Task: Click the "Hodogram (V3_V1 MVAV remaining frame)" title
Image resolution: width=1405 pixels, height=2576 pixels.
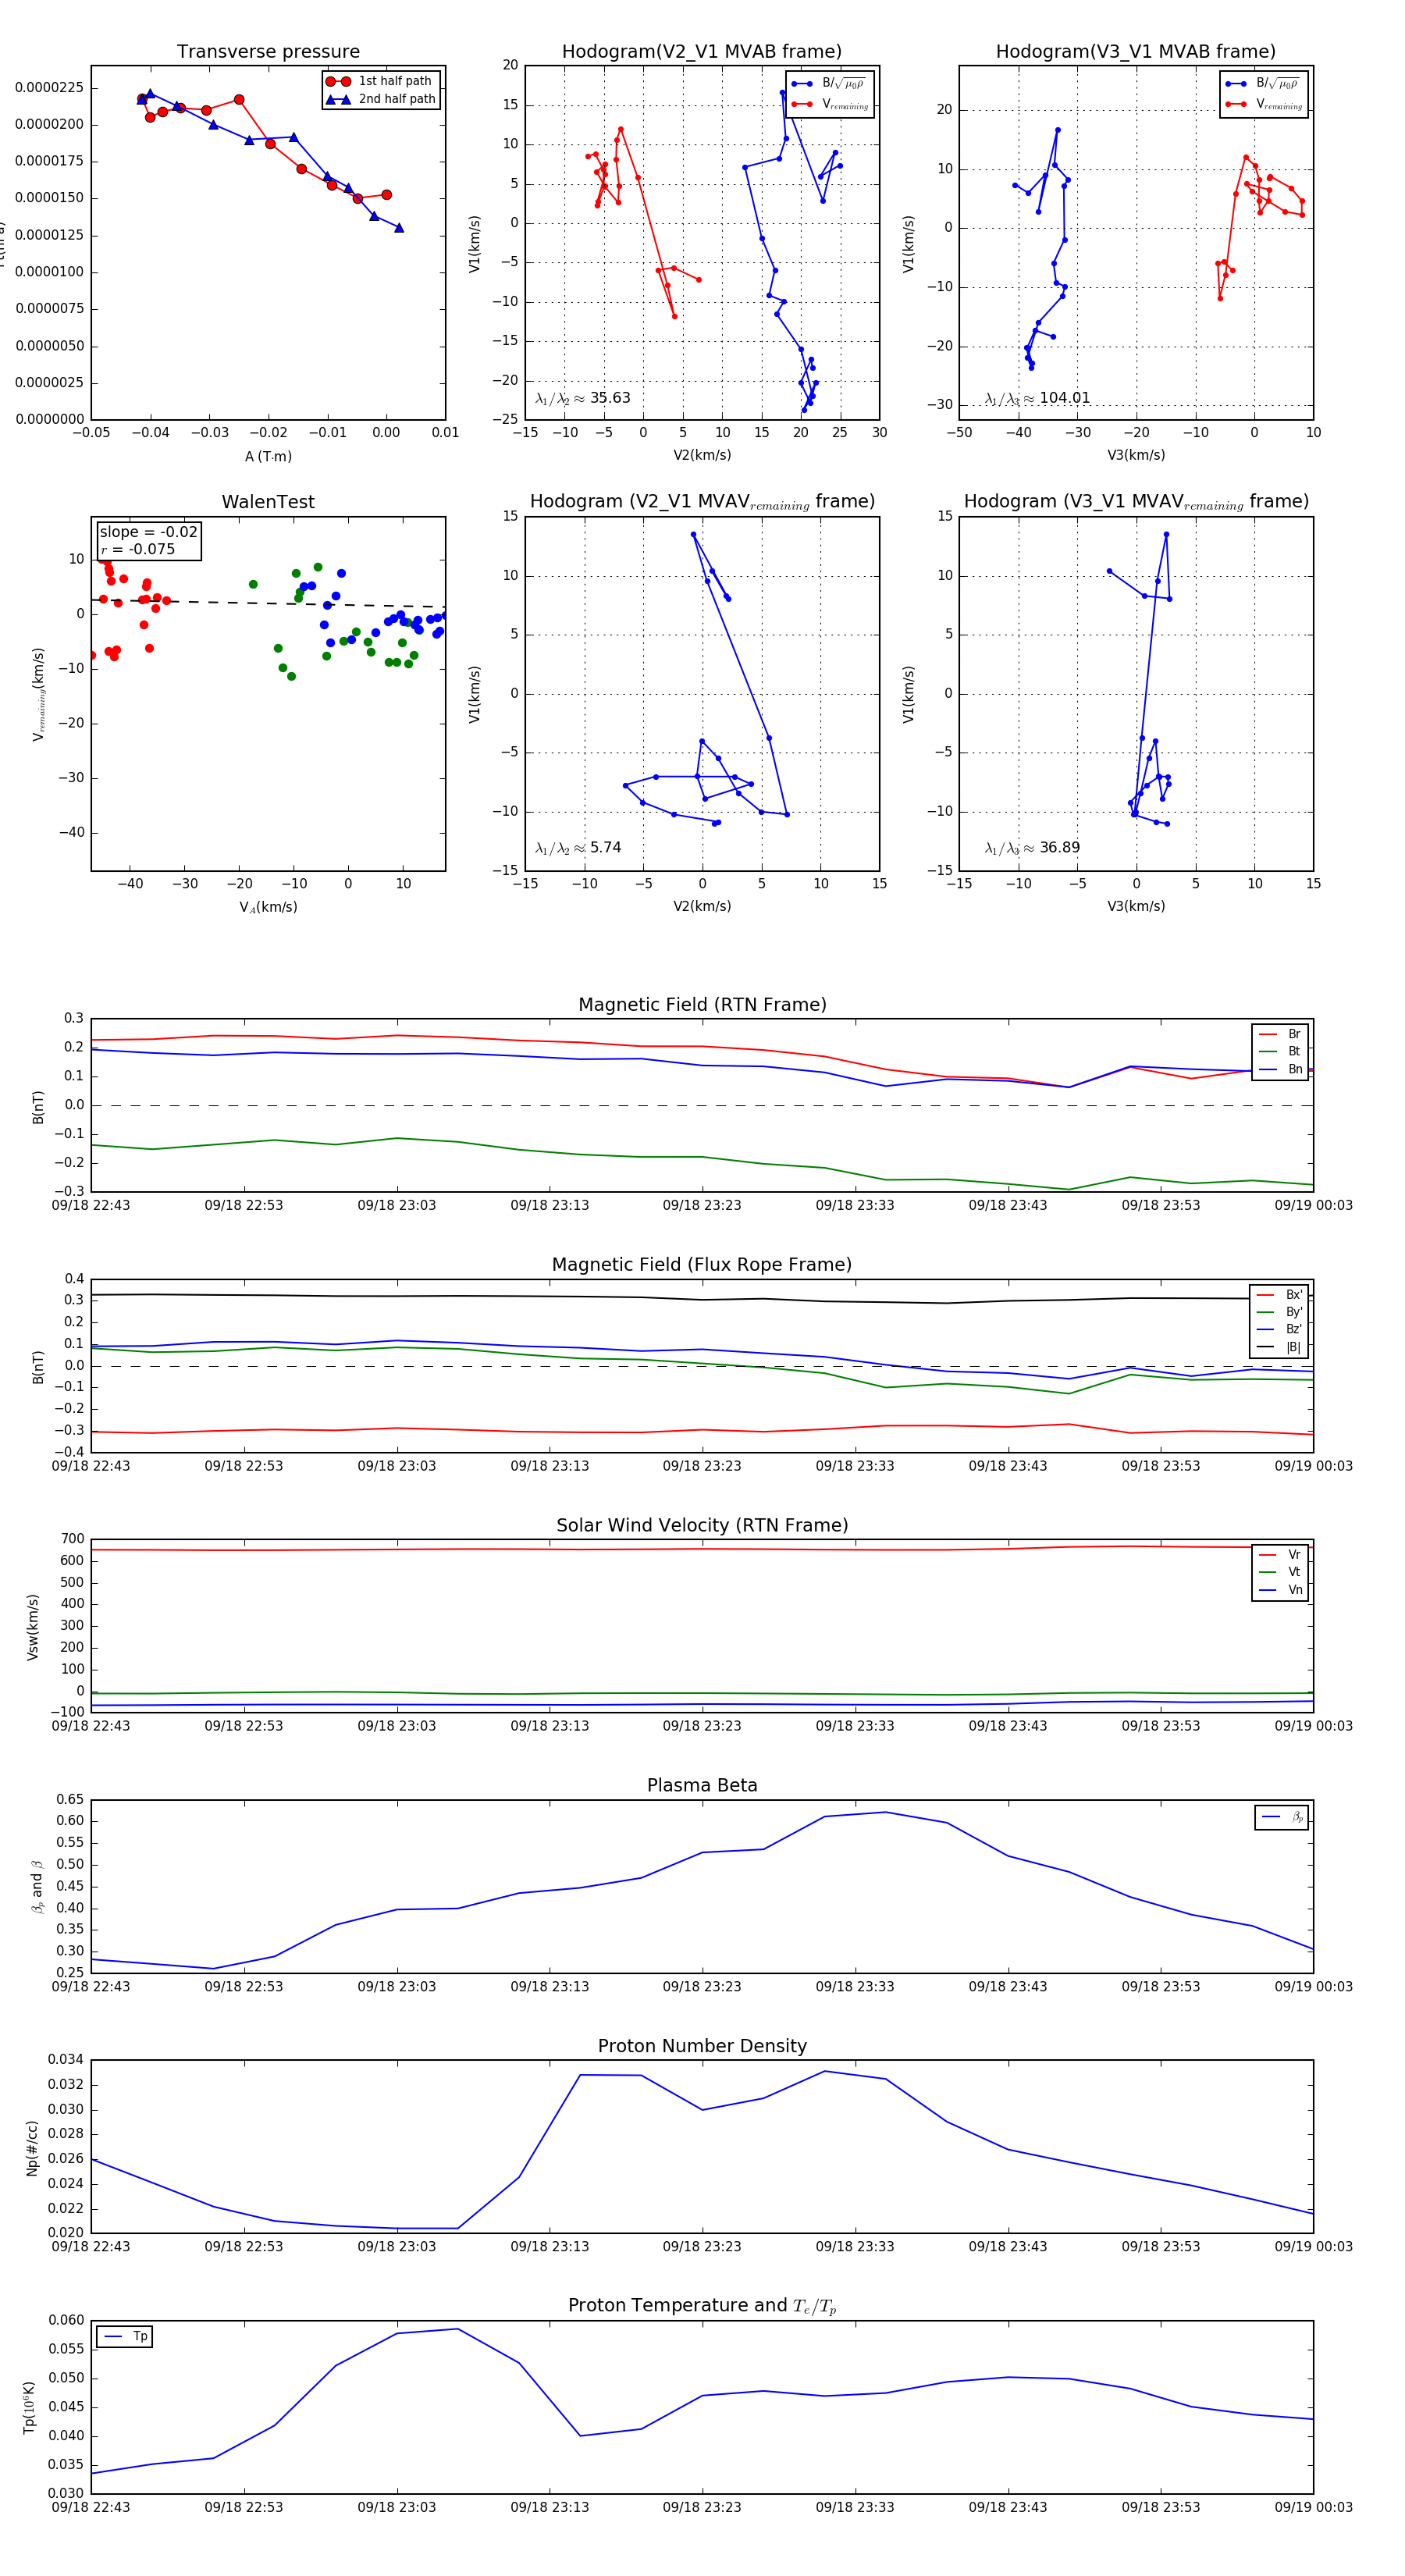Action: pos(1136,502)
